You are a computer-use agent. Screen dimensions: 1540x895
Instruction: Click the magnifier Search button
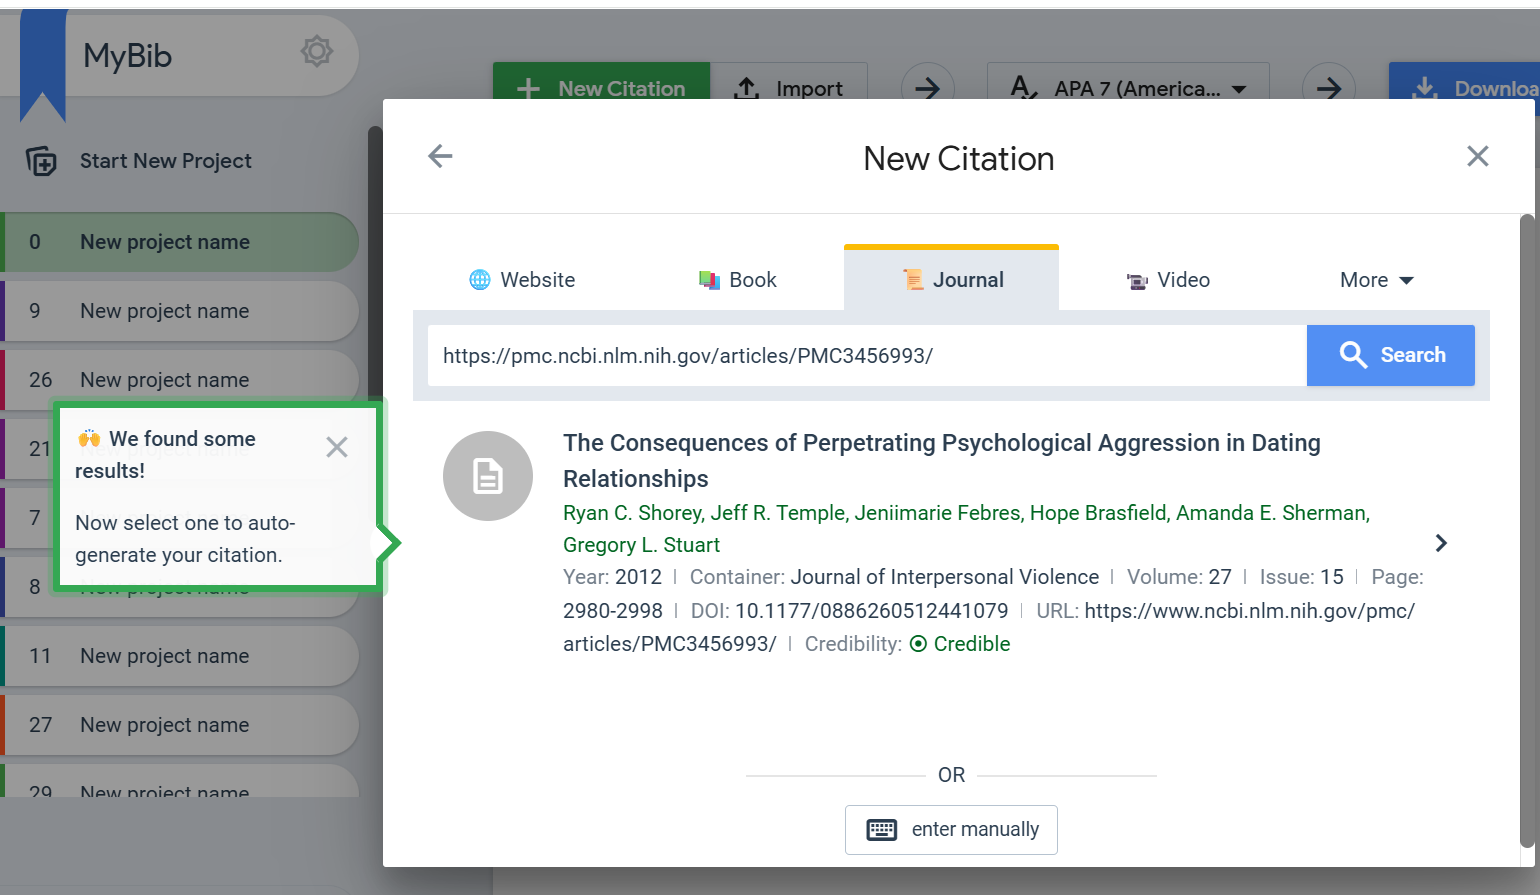coord(1390,355)
